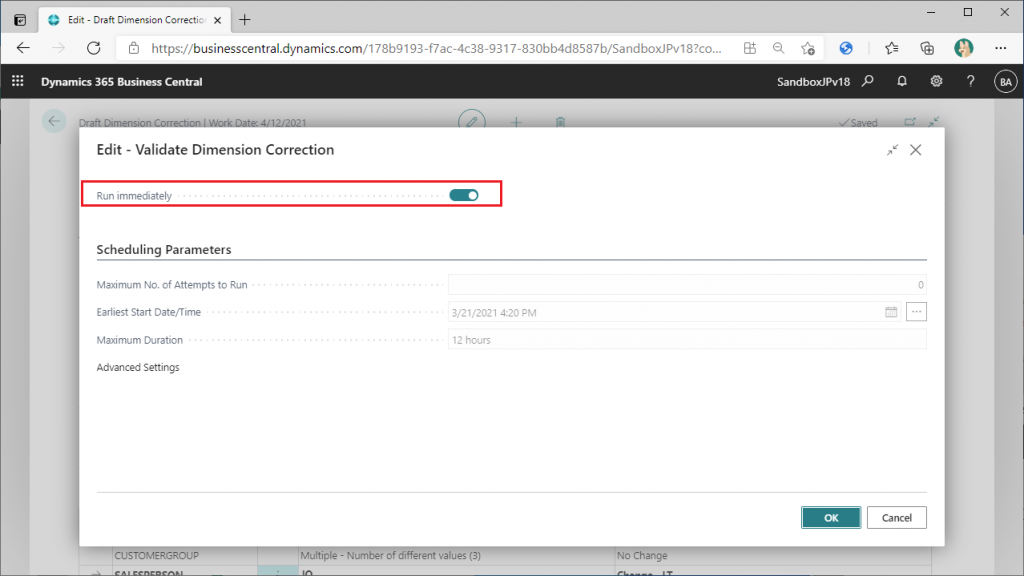This screenshot has height=576, width=1024.
Task: Open the tab actions menu icon
Action: click(20, 20)
